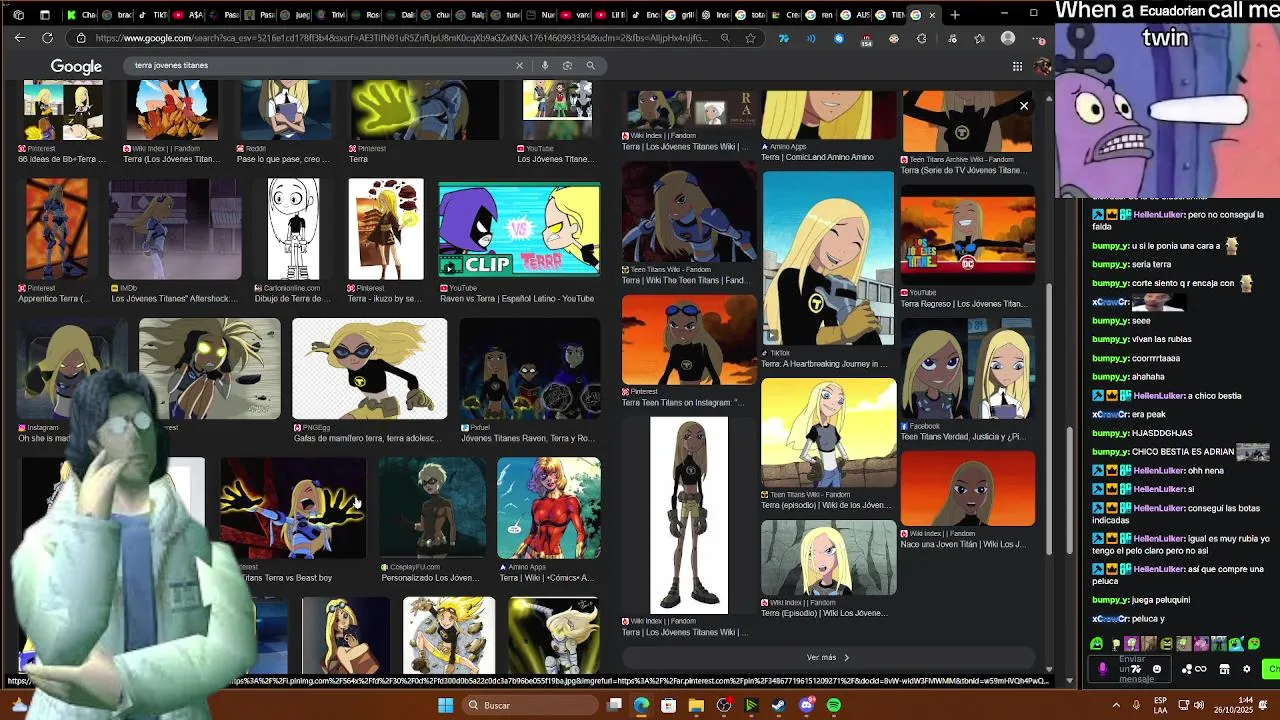The height and width of the screenshot is (720, 1280).
Task: Open 'Terra | Wiki The Teen Titans | Fand...' link
Action: click(x=685, y=280)
